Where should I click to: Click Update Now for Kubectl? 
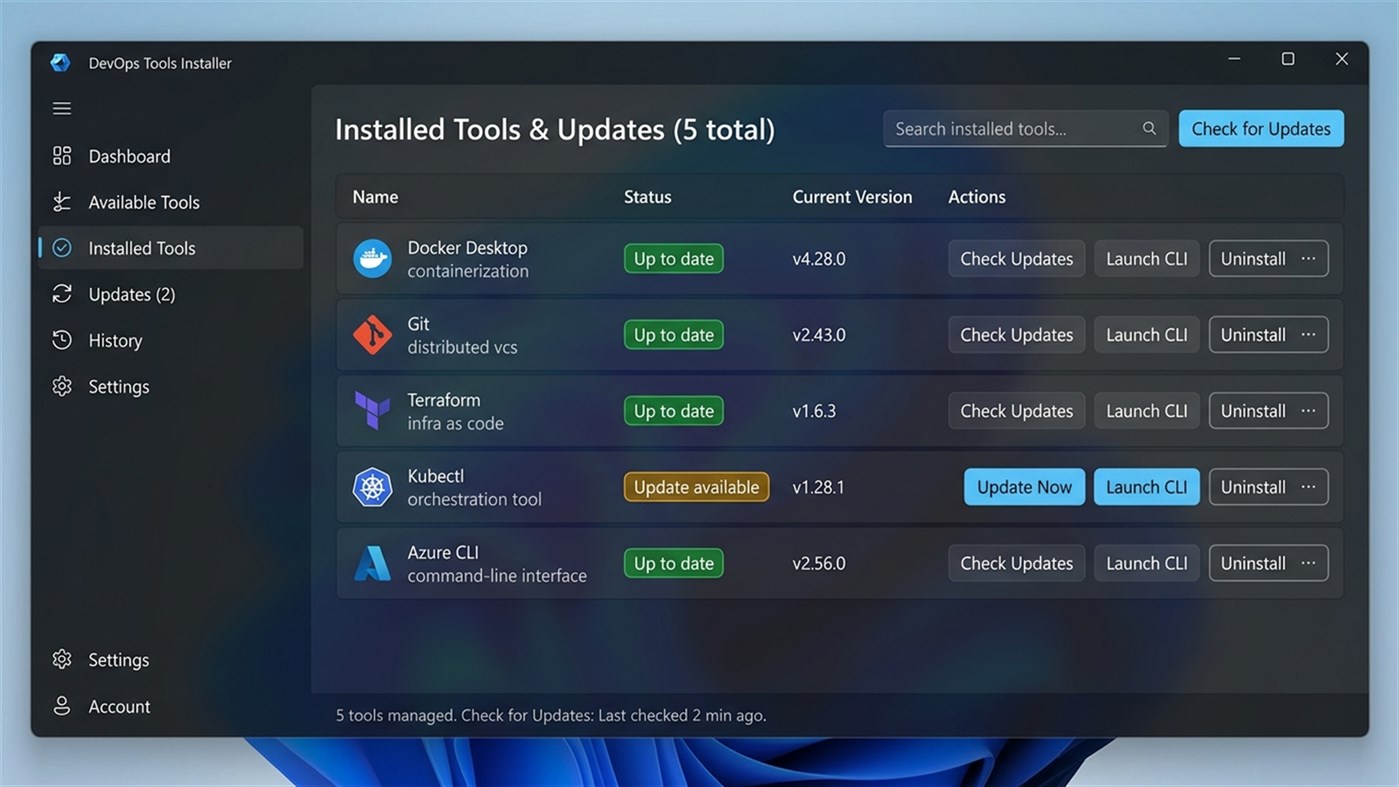[1024, 487]
